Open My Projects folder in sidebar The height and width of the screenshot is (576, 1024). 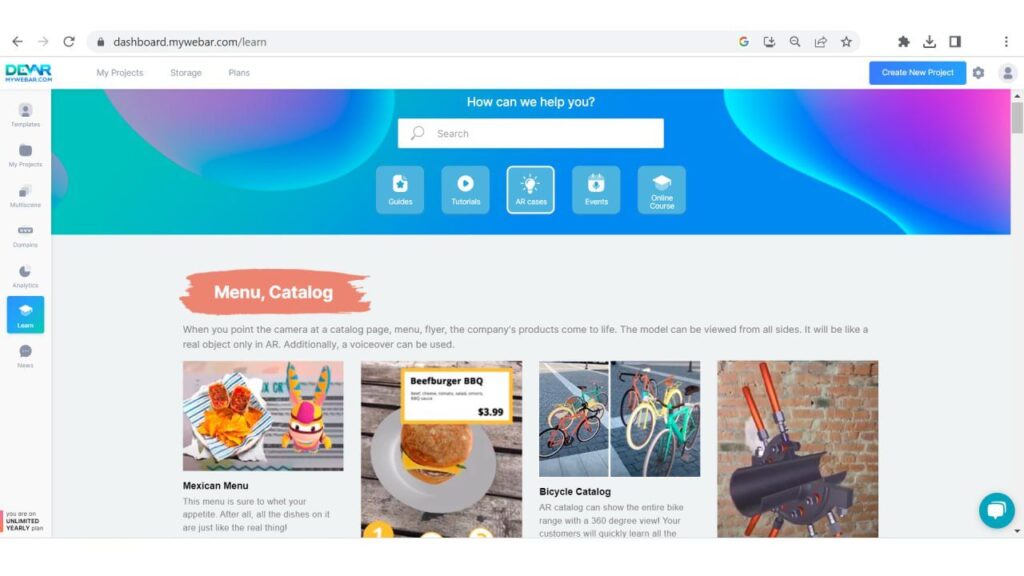[x=25, y=155]
